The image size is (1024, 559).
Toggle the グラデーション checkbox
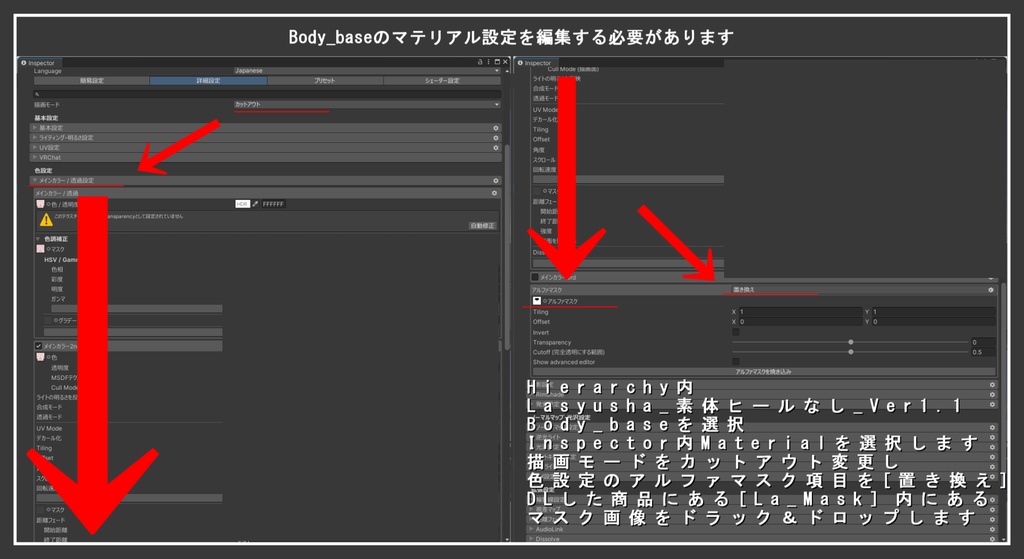pyautogui.click(x=48, y=321)
